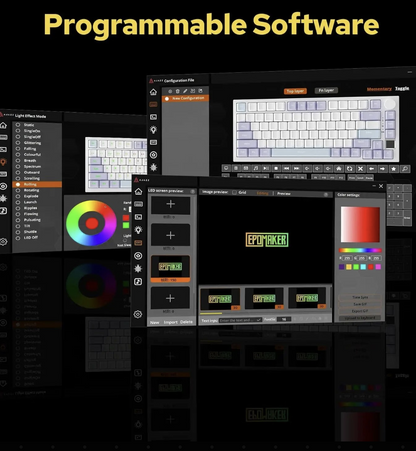The image size is (416, 451).
Task: Choose the Spectrum light effect option
Action: pos(32,166)
